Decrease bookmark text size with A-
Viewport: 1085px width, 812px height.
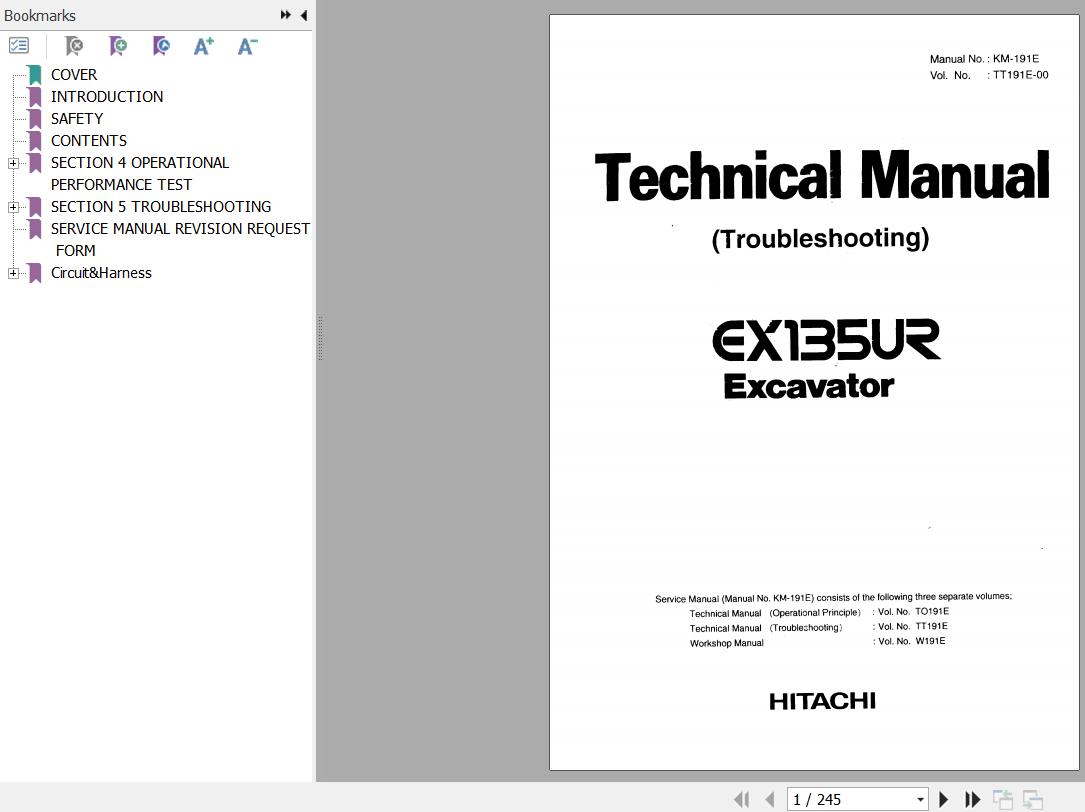[x=247, y=46]
